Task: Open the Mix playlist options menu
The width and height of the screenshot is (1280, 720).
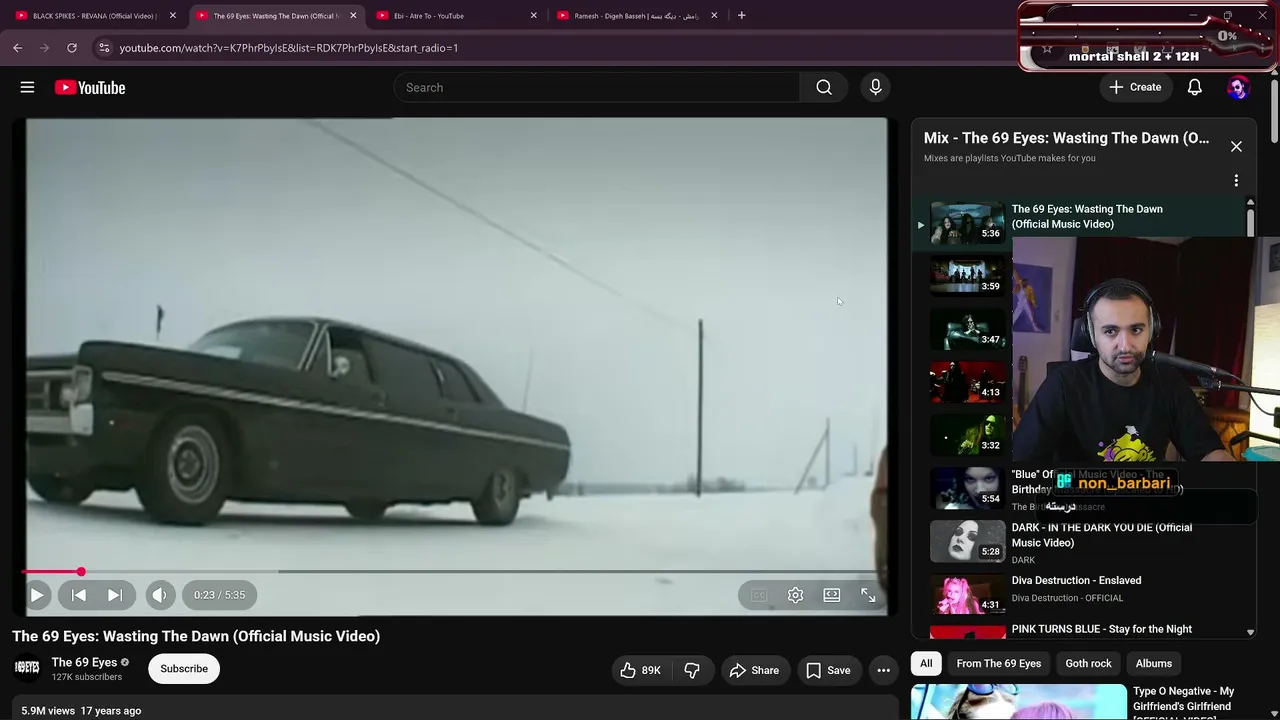Action: (x=1236, y=181)
